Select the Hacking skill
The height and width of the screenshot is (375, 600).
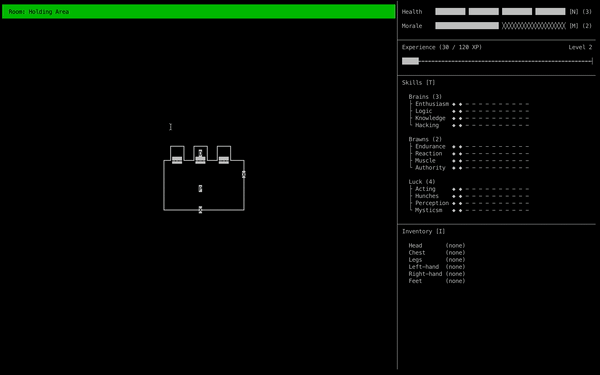pos(427,125)
